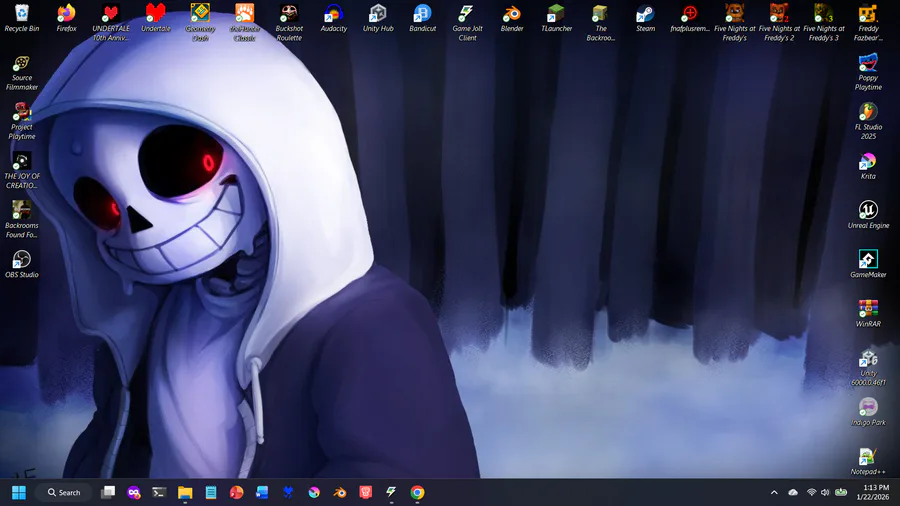Screen dimensions: 900x506
Task: Select the first Five Nights at Freddy's icon
Action: point(735,22)
